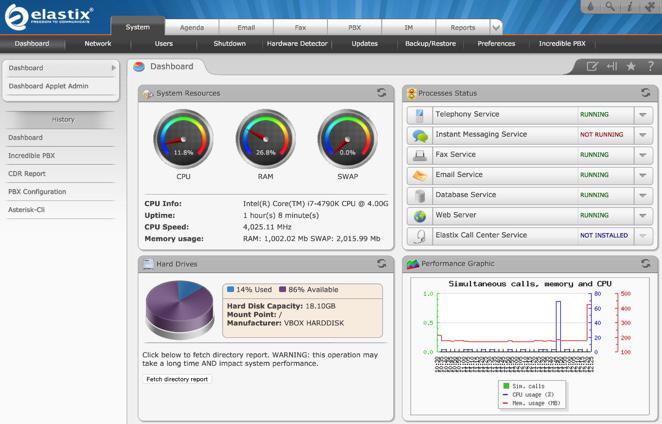Open Incredible PBX submenu item
The height and width of the screenshot is (424, 662).
coord(562,43)
